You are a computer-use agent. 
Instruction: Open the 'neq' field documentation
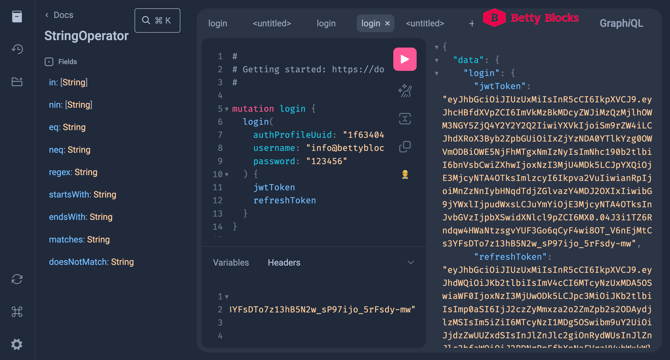[56, 150]
